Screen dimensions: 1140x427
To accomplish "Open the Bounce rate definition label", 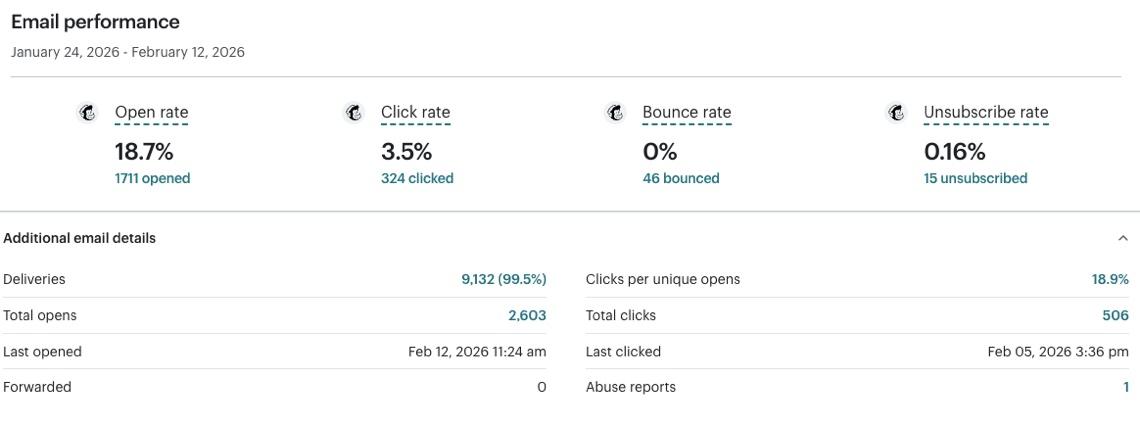I will point(686,113).
